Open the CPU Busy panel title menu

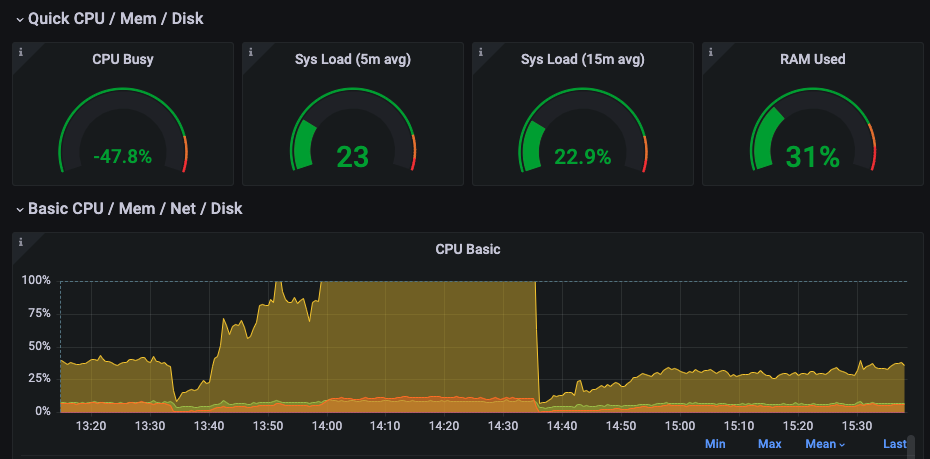pyautogui.click(x=123, y=59)
